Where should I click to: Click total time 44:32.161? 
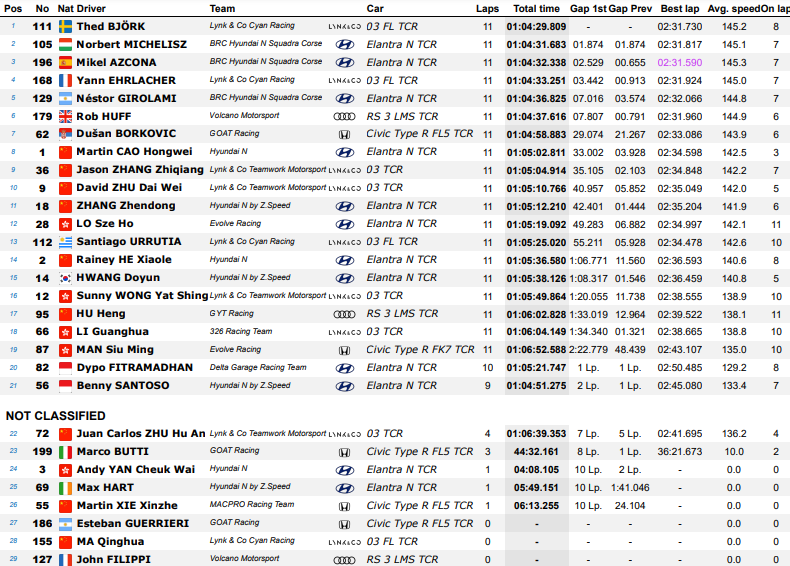pyautogui.click(x=536, y=452)
